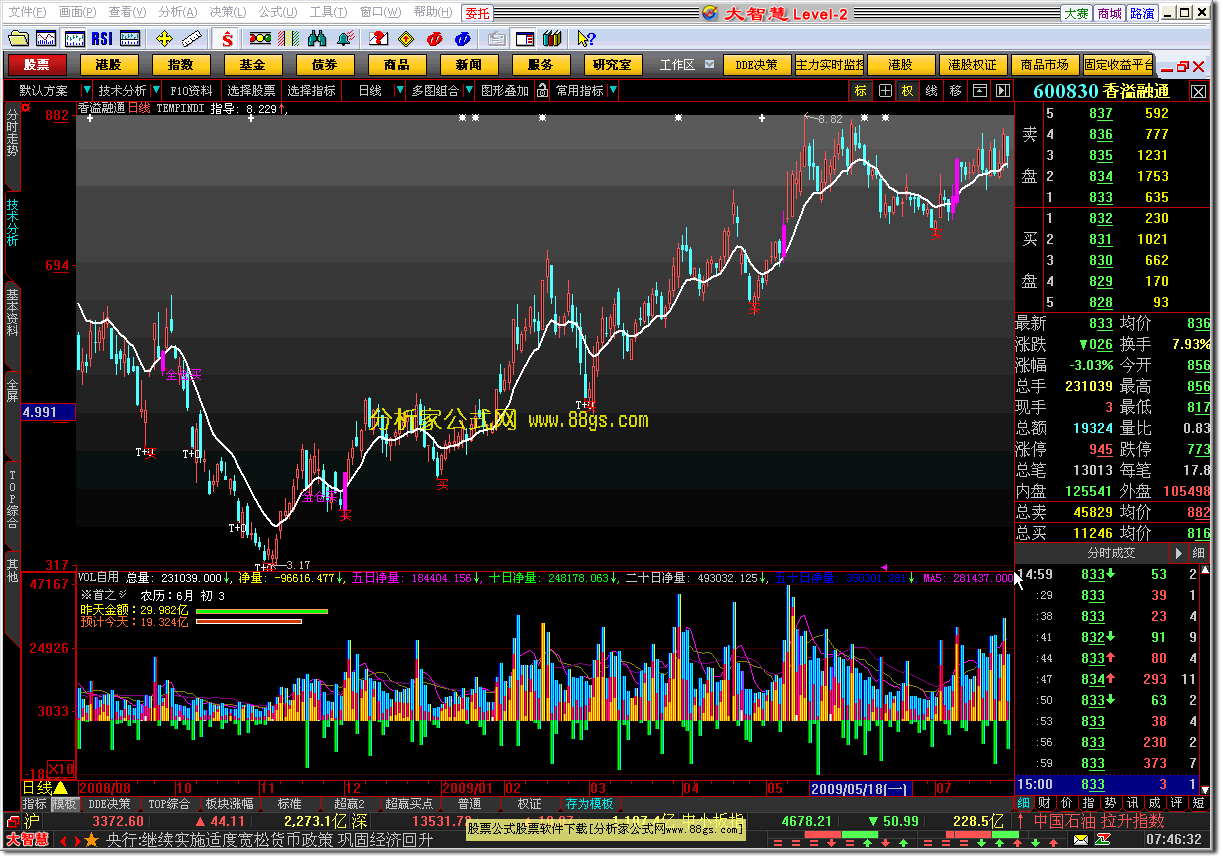Open the binoculars search tool
This screenshot has width=1223, height=858.
317,39
